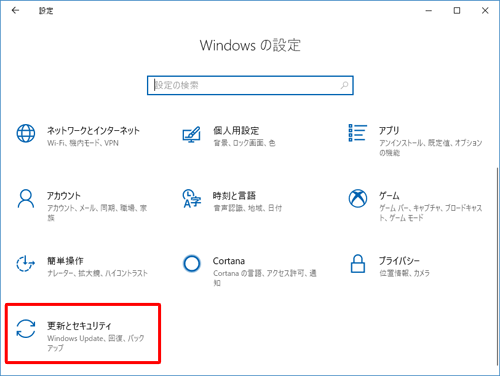Click the Windows Update description text
This screenshot has width=500, height=376.
[x=96, y=343]
